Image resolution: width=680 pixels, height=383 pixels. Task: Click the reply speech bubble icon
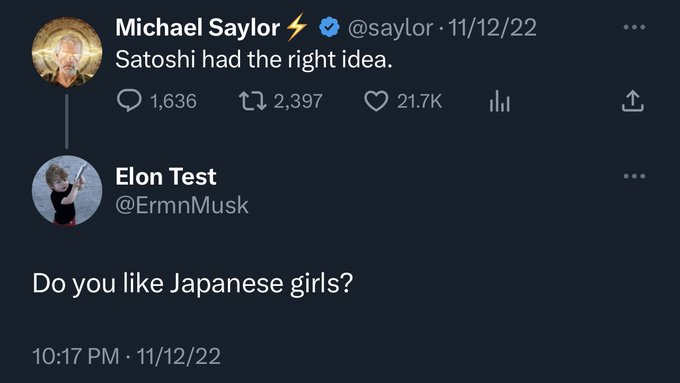129,101
